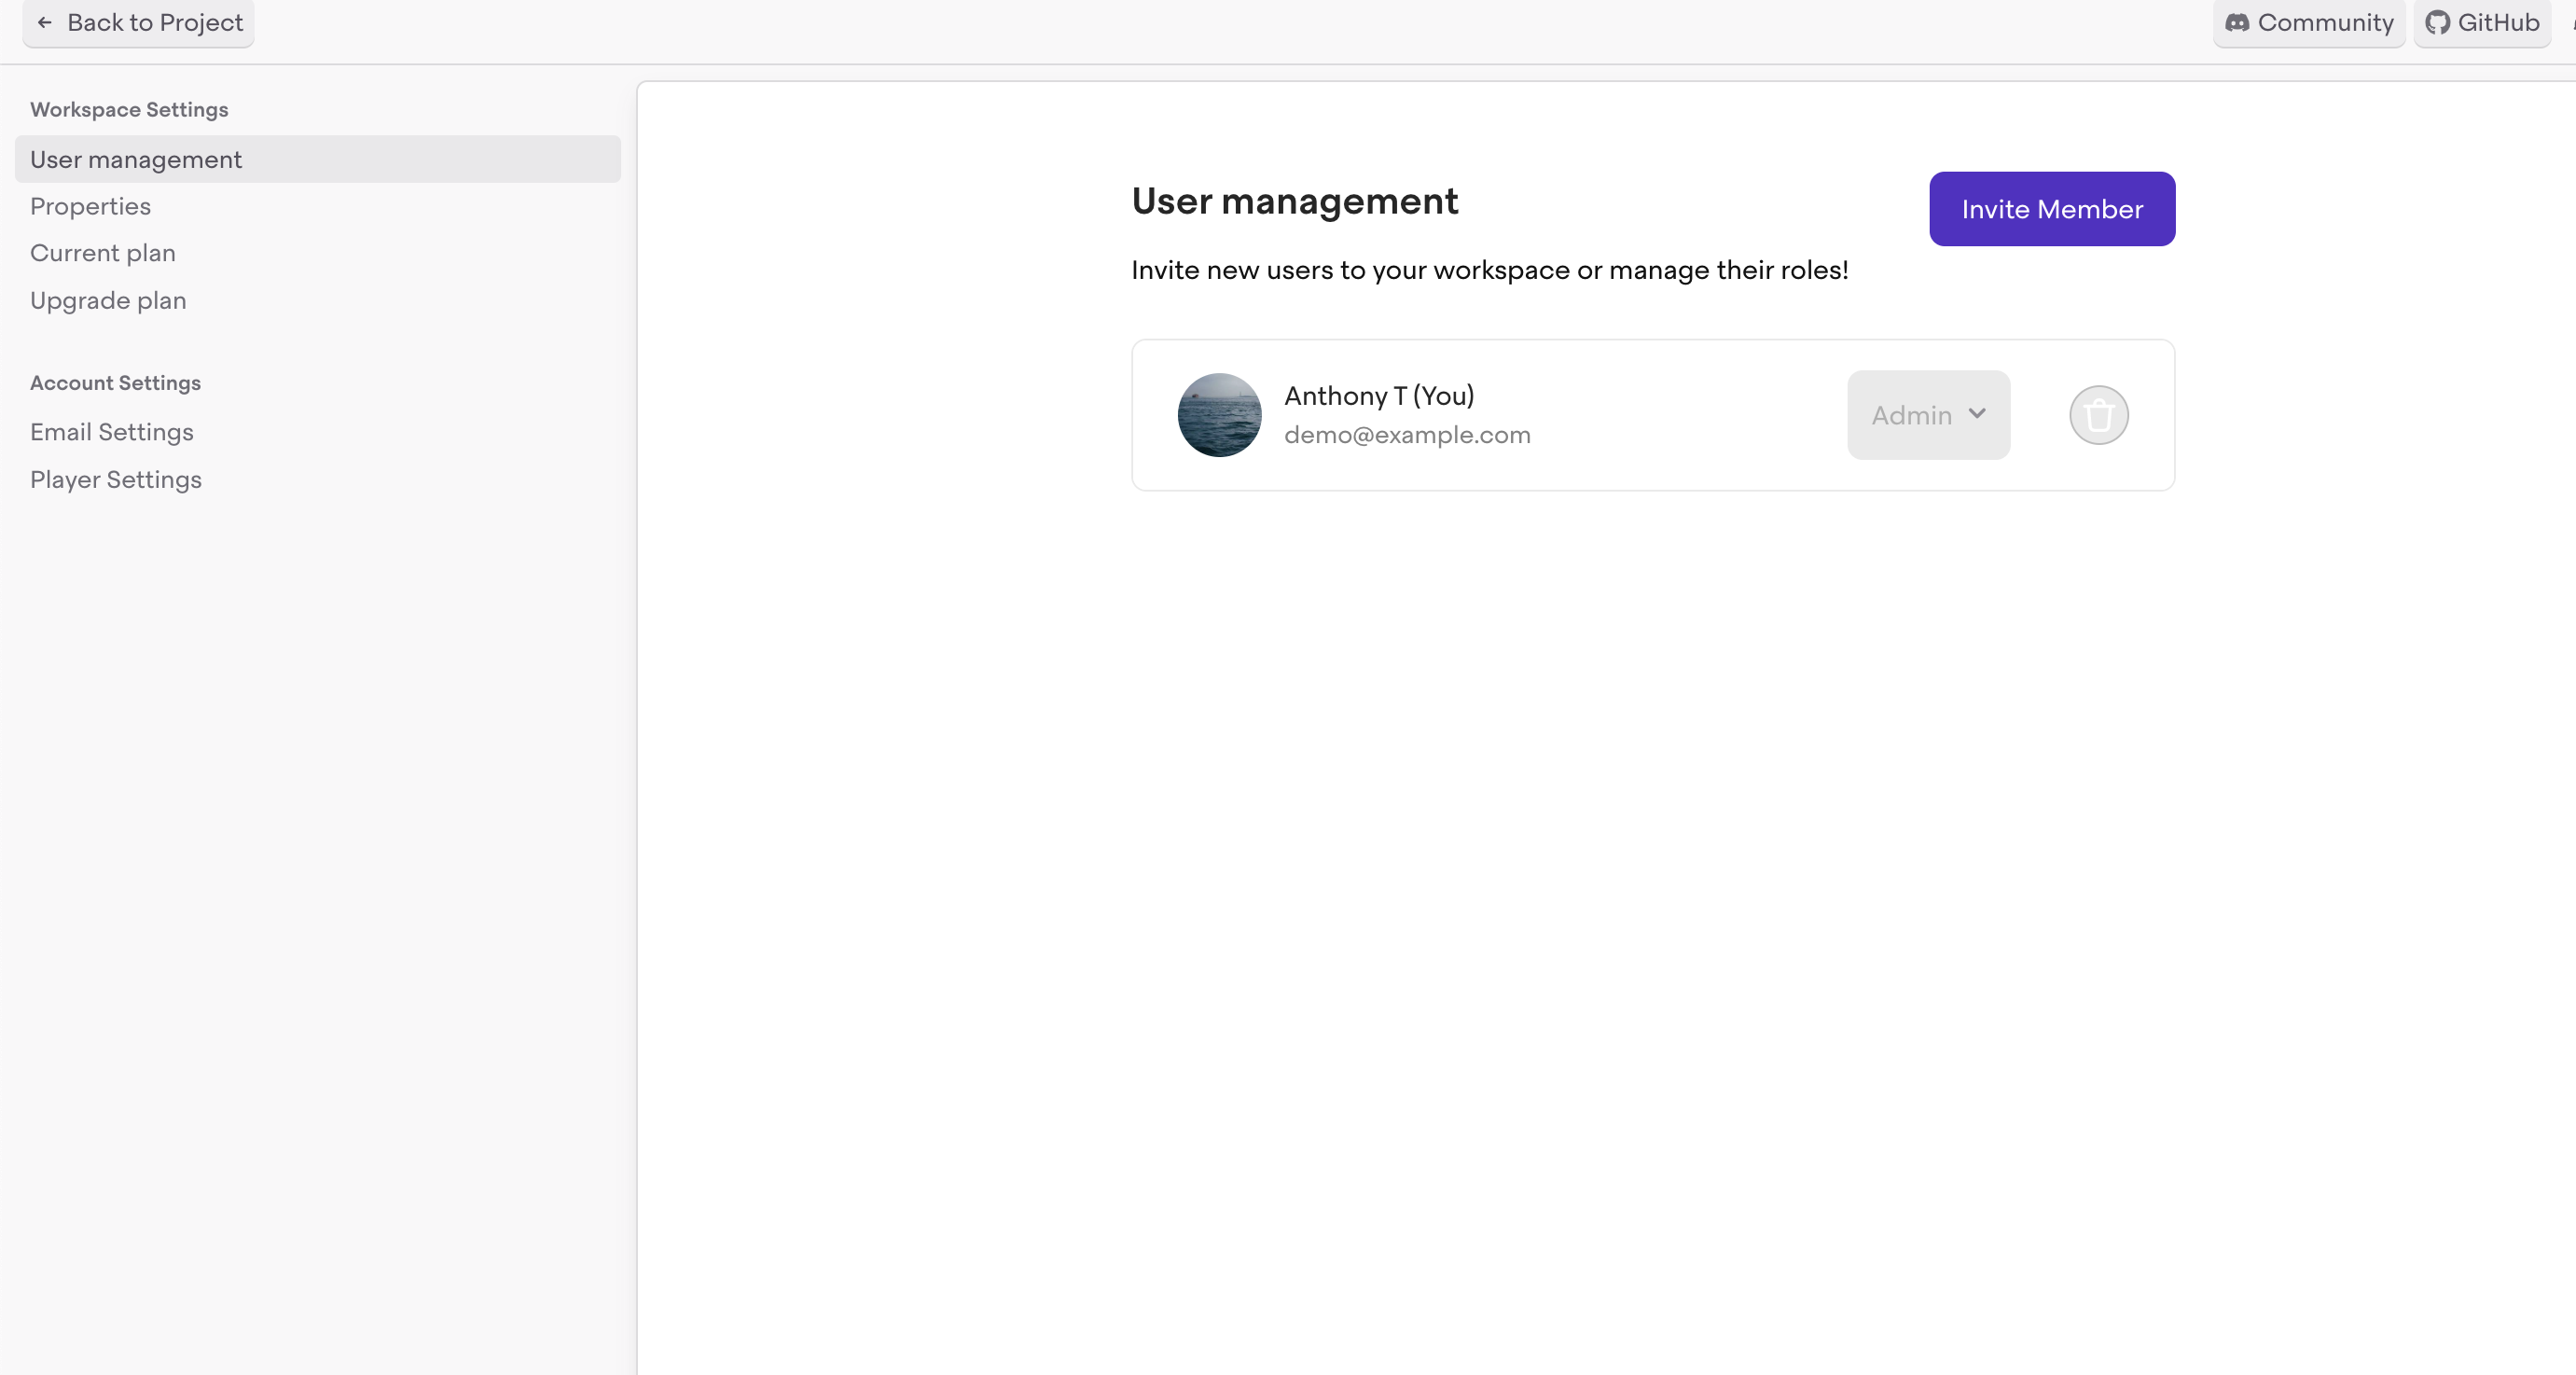Click the "Invite new users" description text

[1489, 270]
